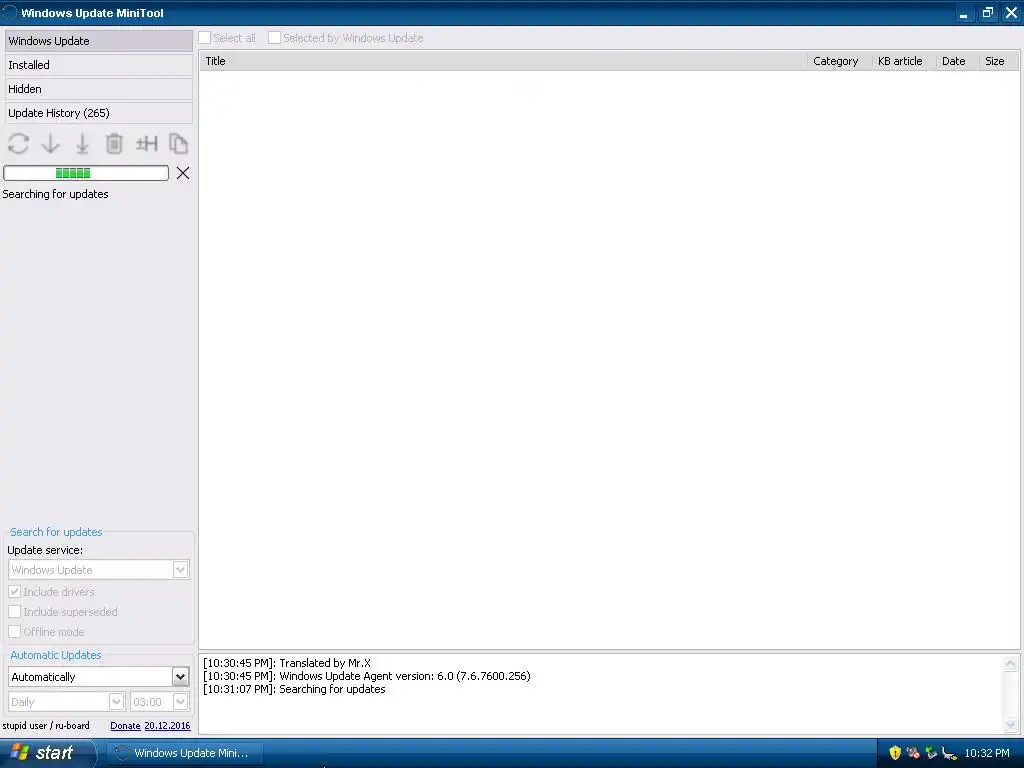This screenshot has height=768, width=1024.
Task: Toggle Selected by Windows Update checkbox
Action: tap(274, 38)
